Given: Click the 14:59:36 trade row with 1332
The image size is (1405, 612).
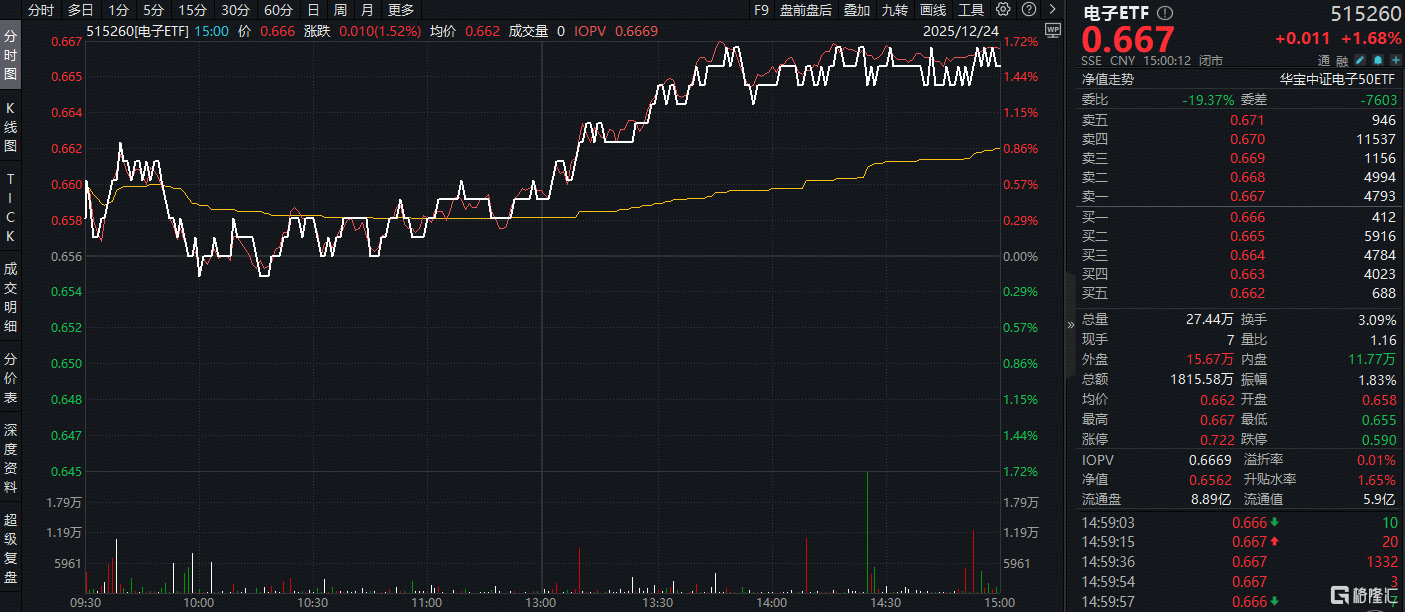Looking at the screenshot, I should (1240, 562).
